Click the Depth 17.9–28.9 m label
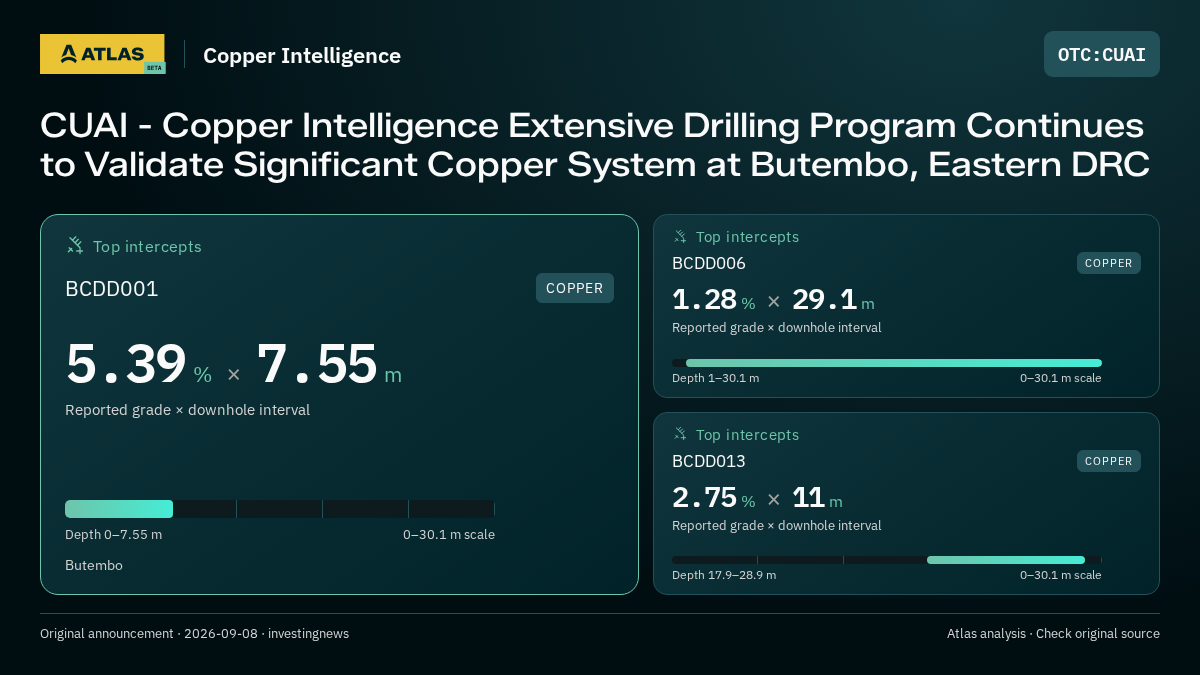Viewport: 1200px width, 675px height. pos(724,575)
